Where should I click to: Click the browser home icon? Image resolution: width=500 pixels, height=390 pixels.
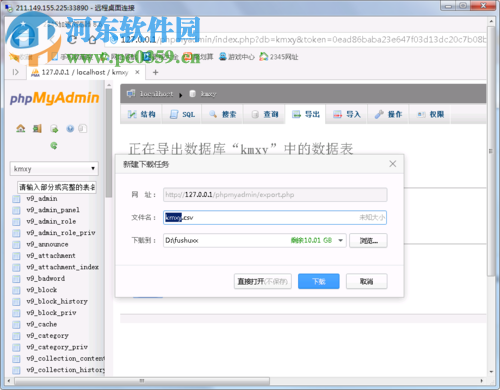click(x=92, y=40)
